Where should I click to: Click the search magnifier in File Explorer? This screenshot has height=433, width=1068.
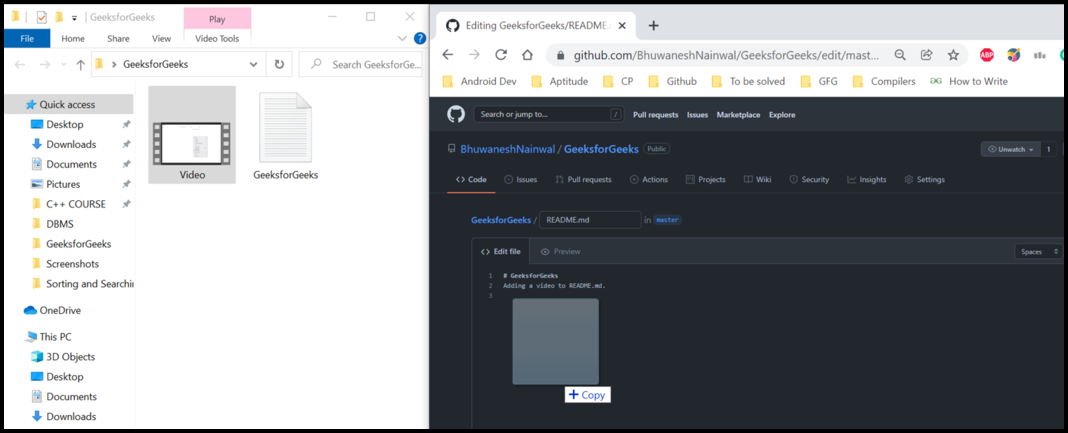[316, 65]
